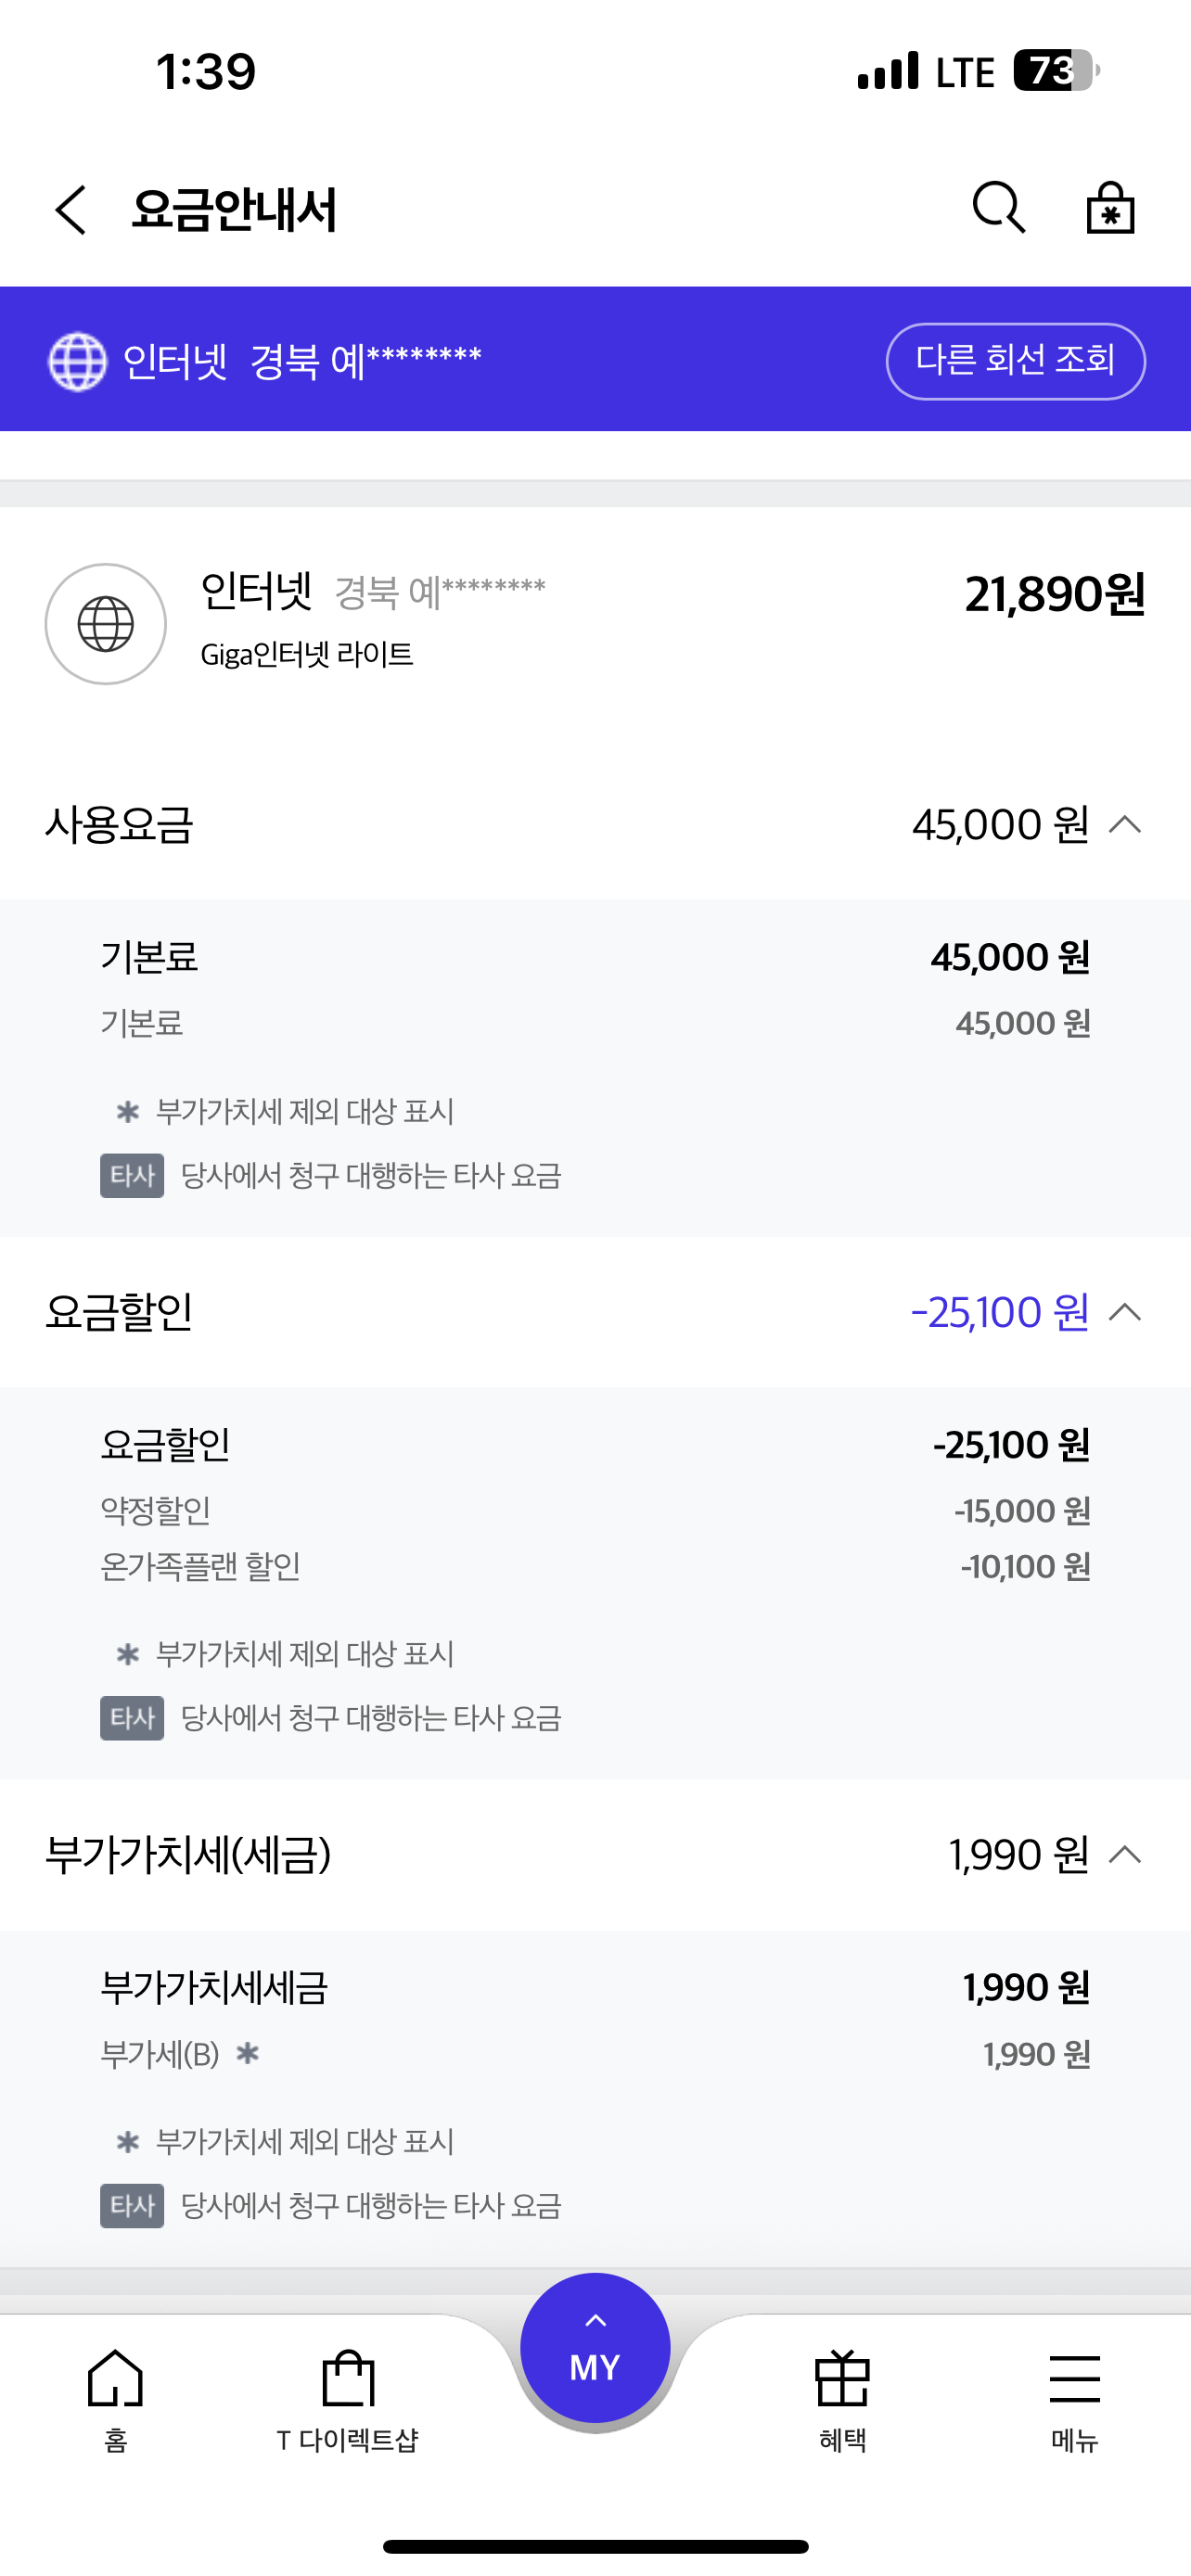This screenshot has width=1191, height=2576.
Task: Tap the circled globe internet icon
Action: click(x=106, y=624)
